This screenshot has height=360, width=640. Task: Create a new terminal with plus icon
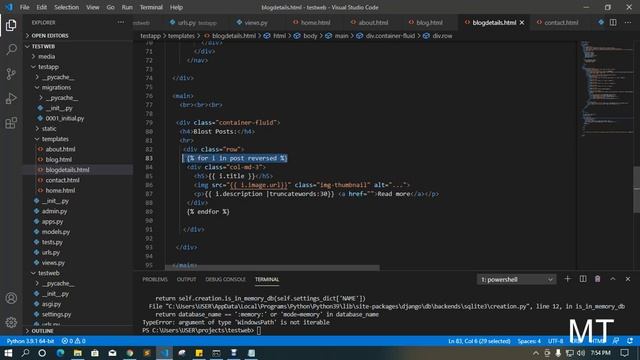coord(567,279)
